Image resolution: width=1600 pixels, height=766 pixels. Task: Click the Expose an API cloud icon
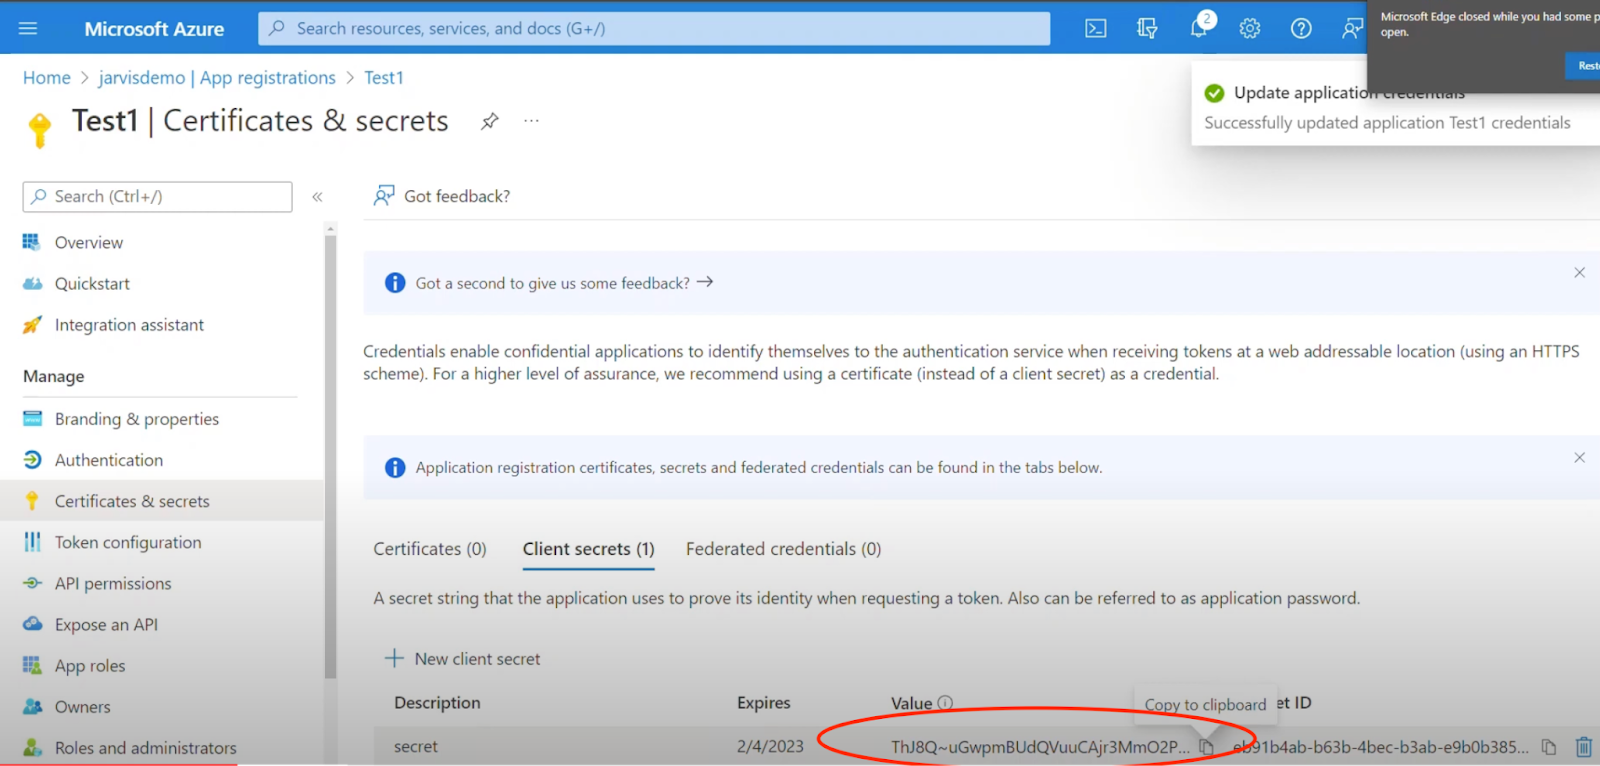tap(32, 624)
